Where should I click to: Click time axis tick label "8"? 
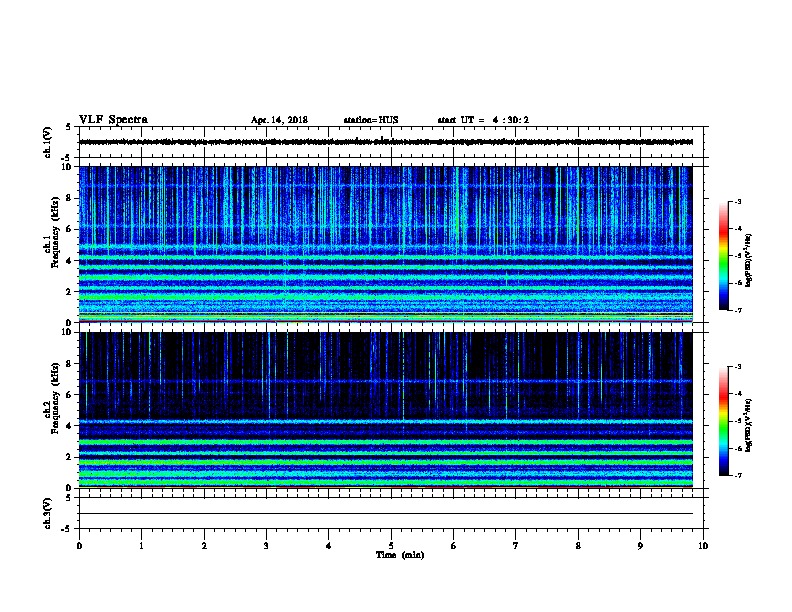(578, 546)
